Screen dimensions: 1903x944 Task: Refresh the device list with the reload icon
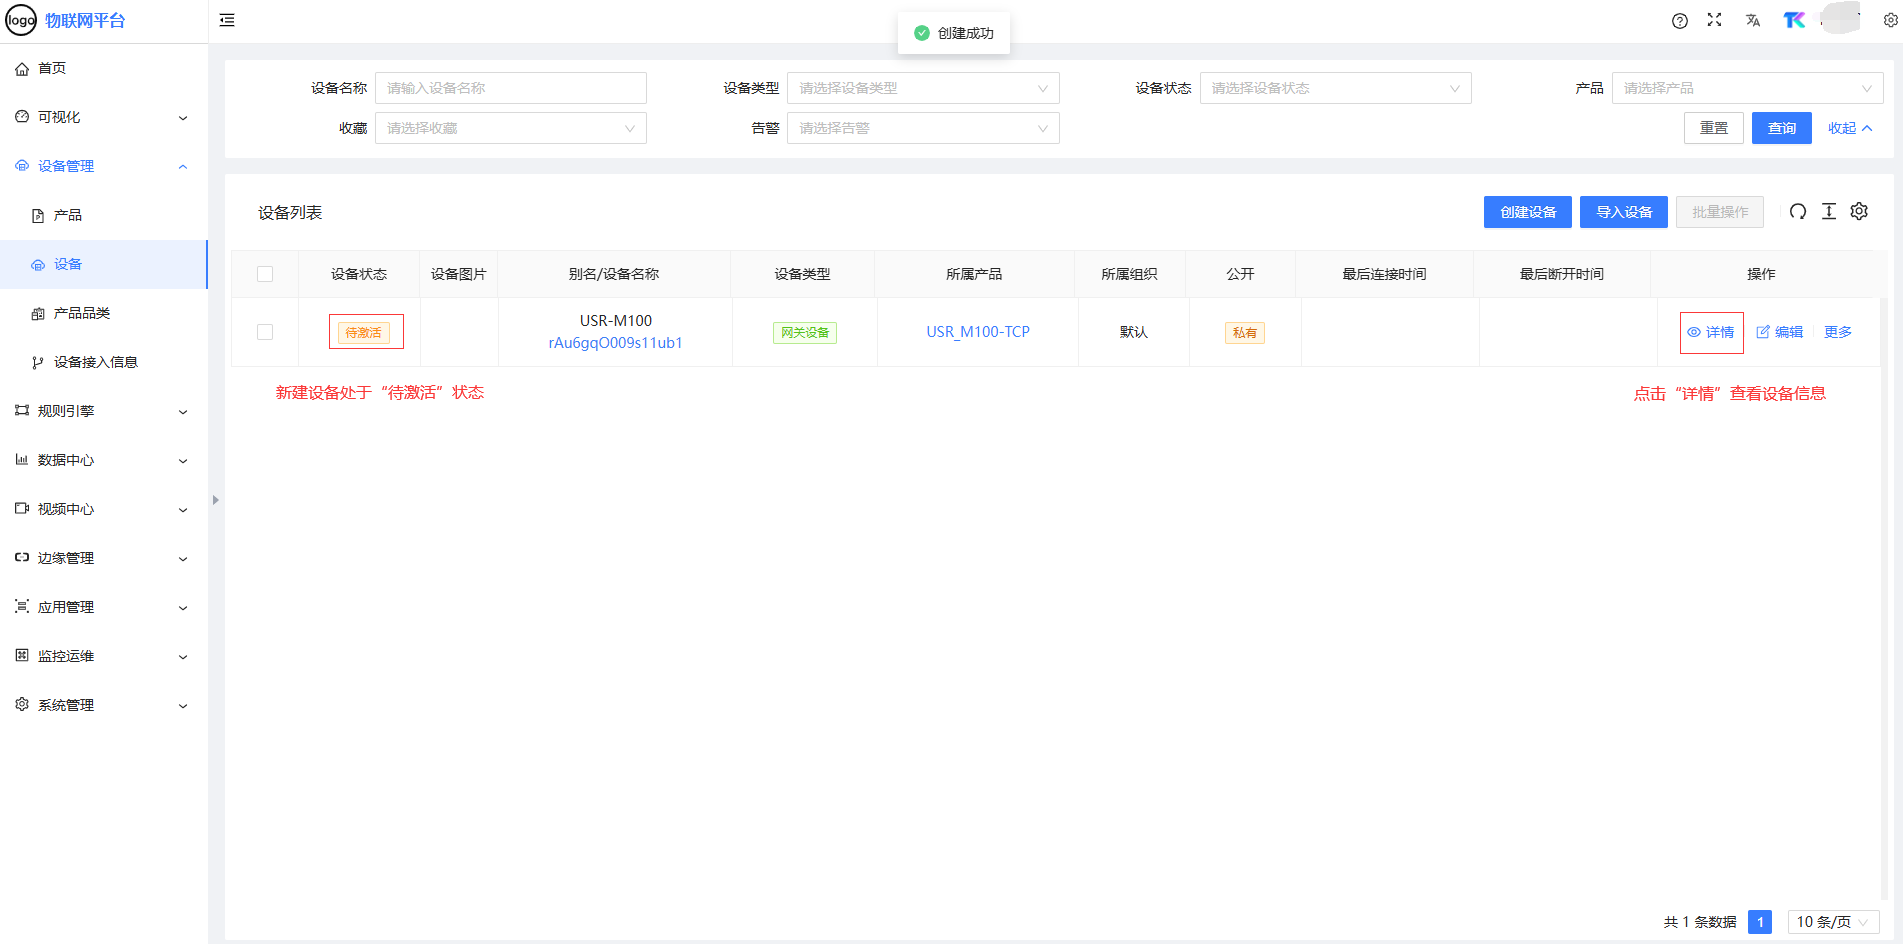[1797, 211]
